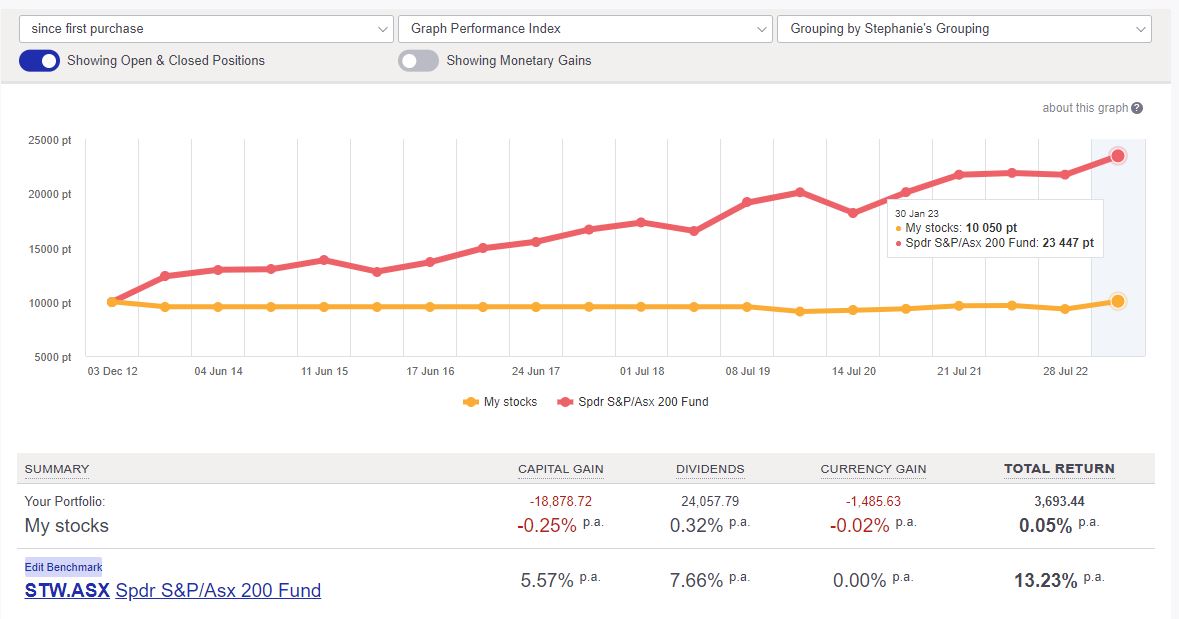Open the "since first purchase" date range dropdown
The image size is (1179, 619).
pyautogui.click(x=205, y=29)
